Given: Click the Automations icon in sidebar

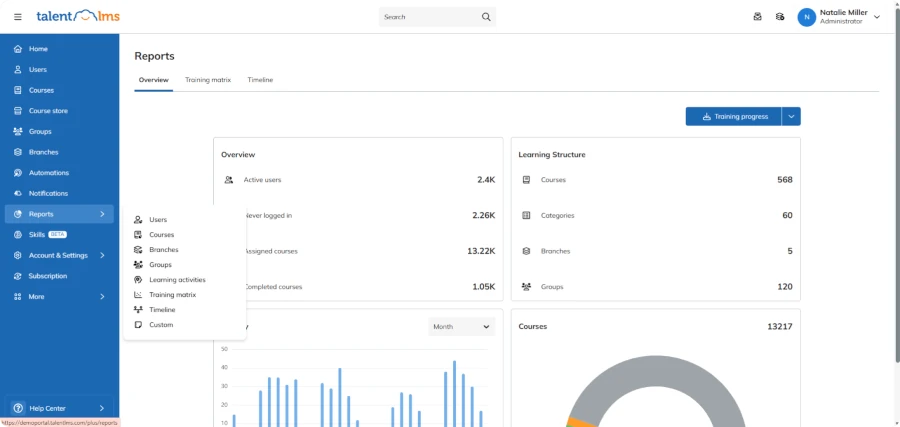Looking at the screenshot, I should pyautogui.click(x=18, y=173).
